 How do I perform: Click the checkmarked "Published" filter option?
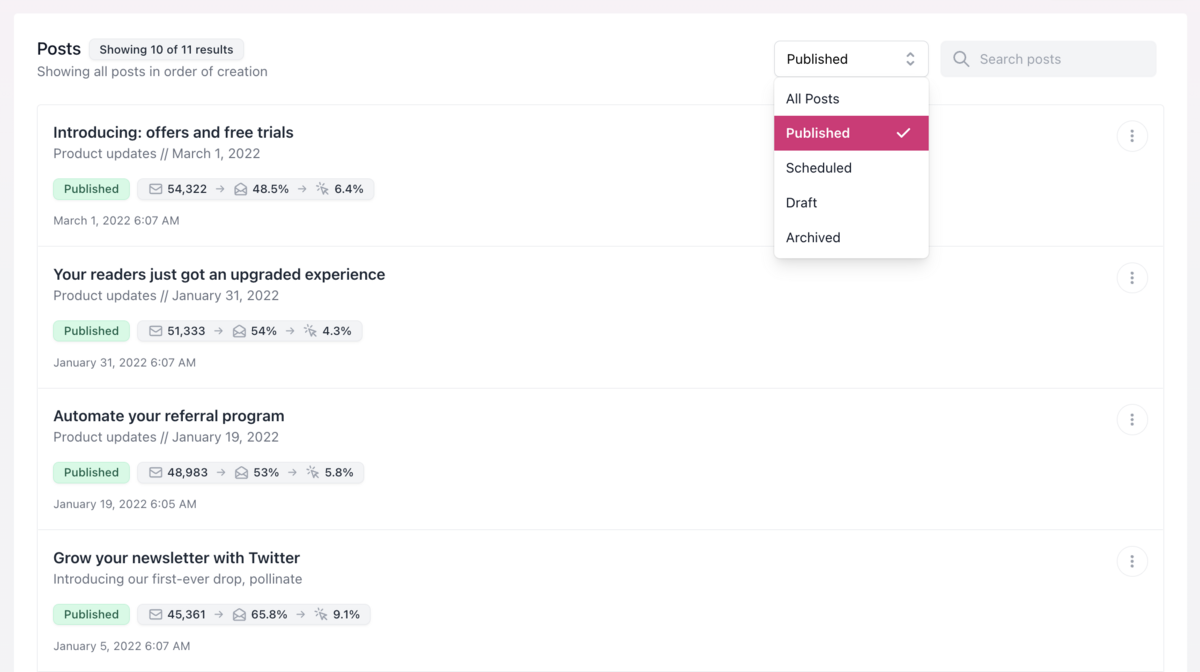(818, 132)
